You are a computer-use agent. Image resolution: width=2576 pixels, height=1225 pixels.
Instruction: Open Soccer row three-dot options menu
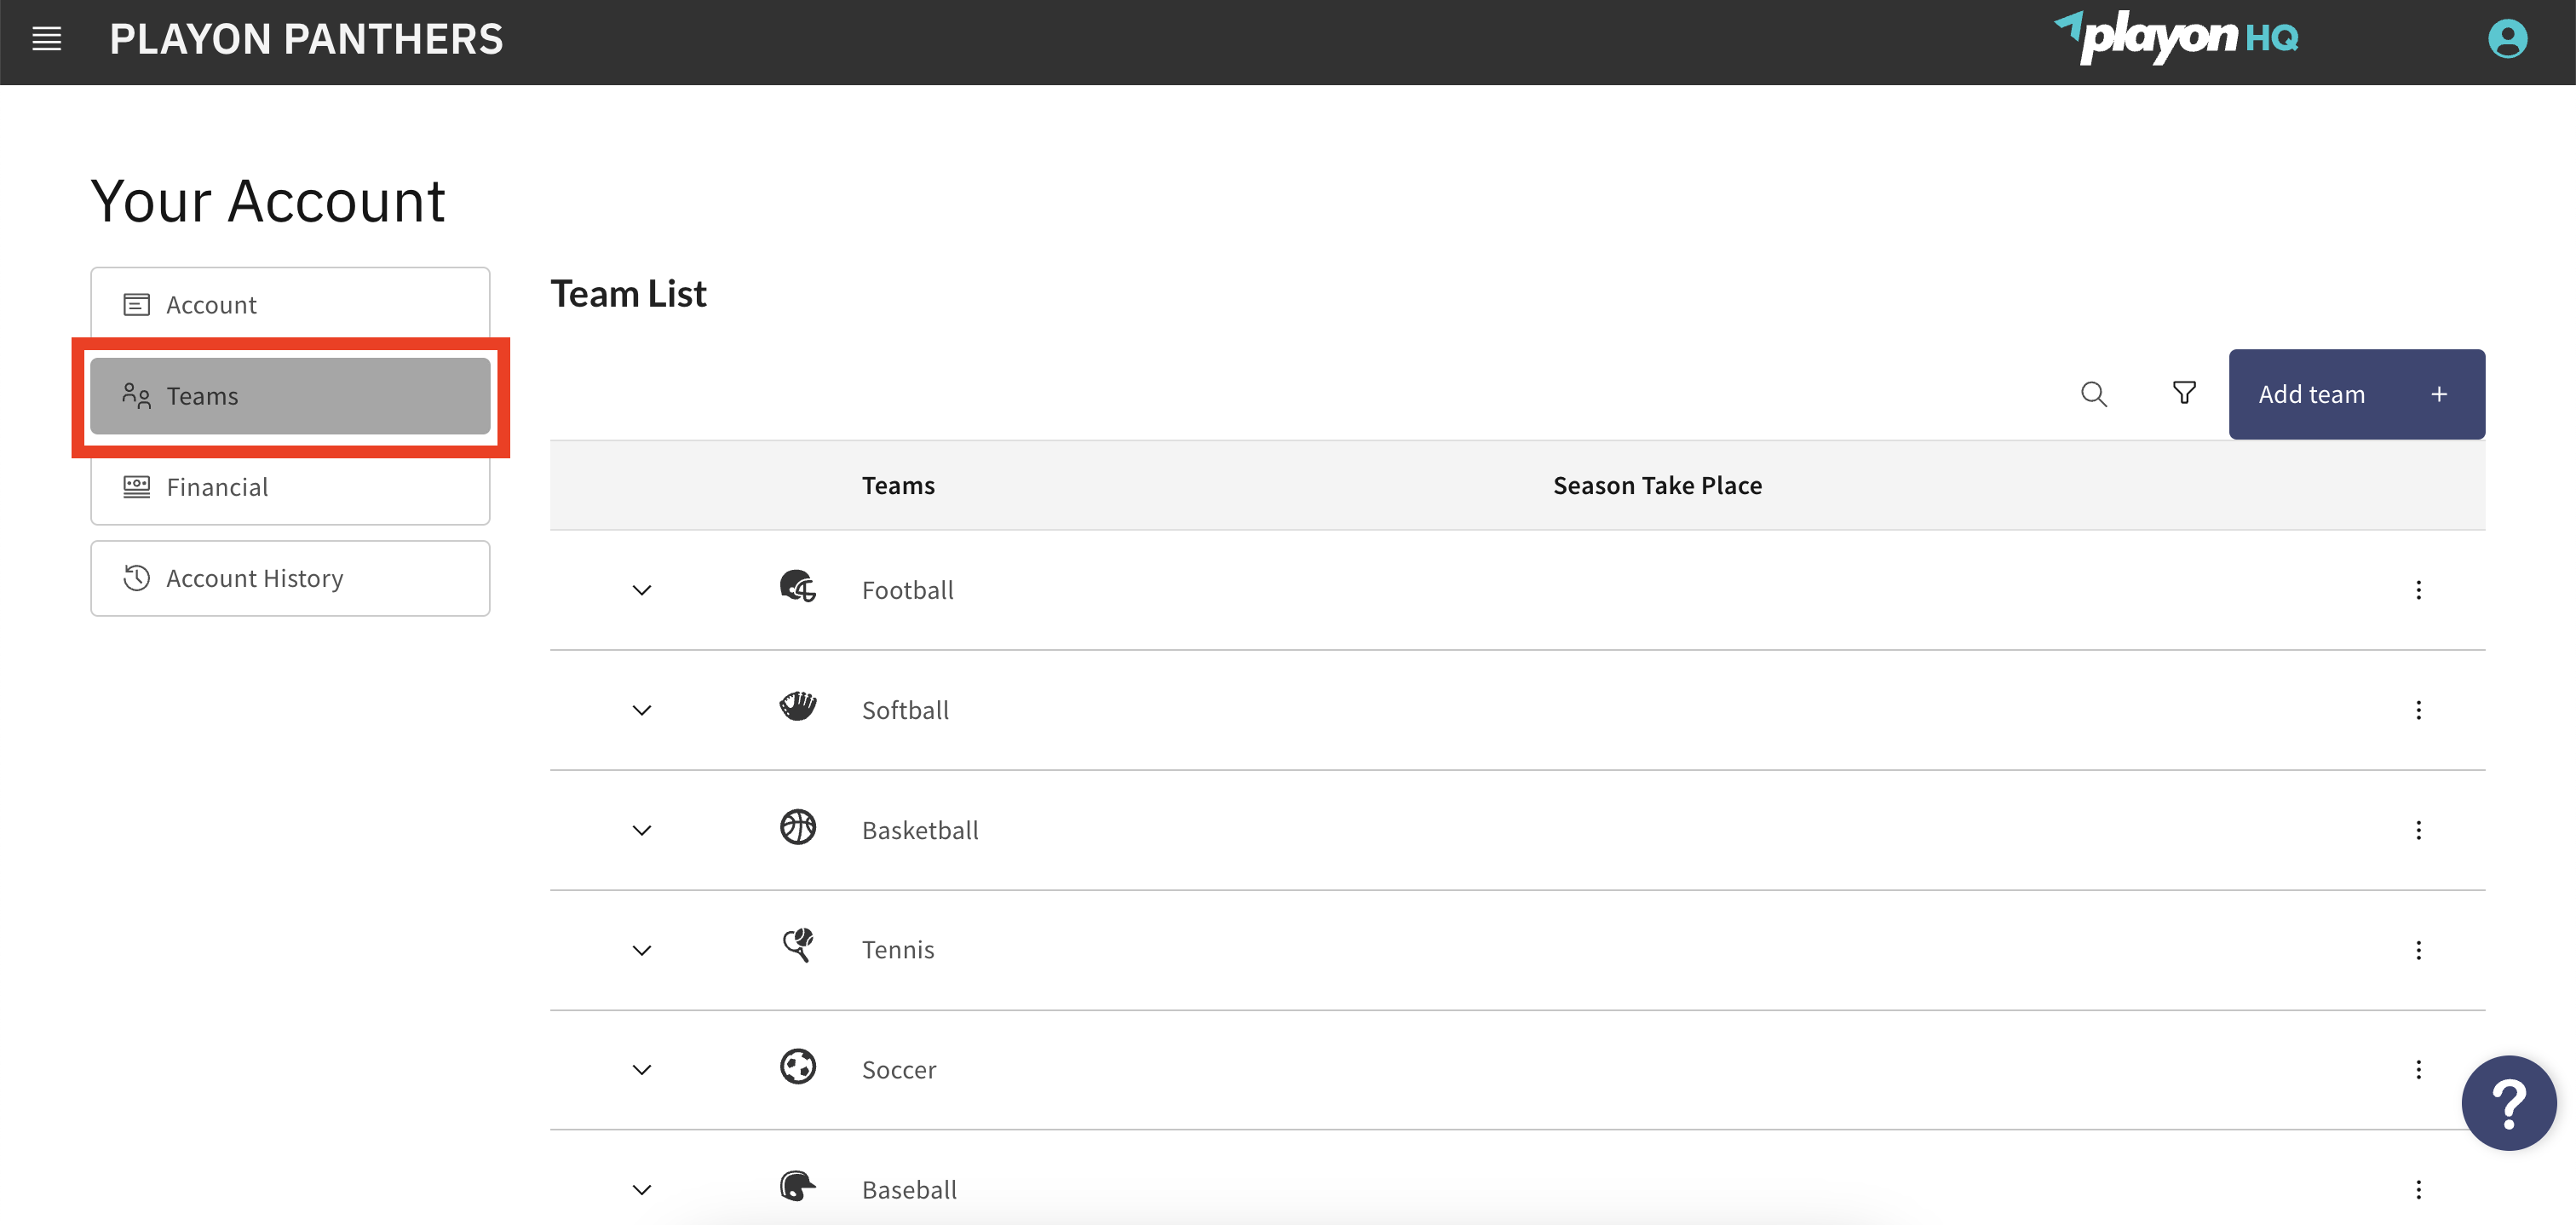point(2418,1070)
